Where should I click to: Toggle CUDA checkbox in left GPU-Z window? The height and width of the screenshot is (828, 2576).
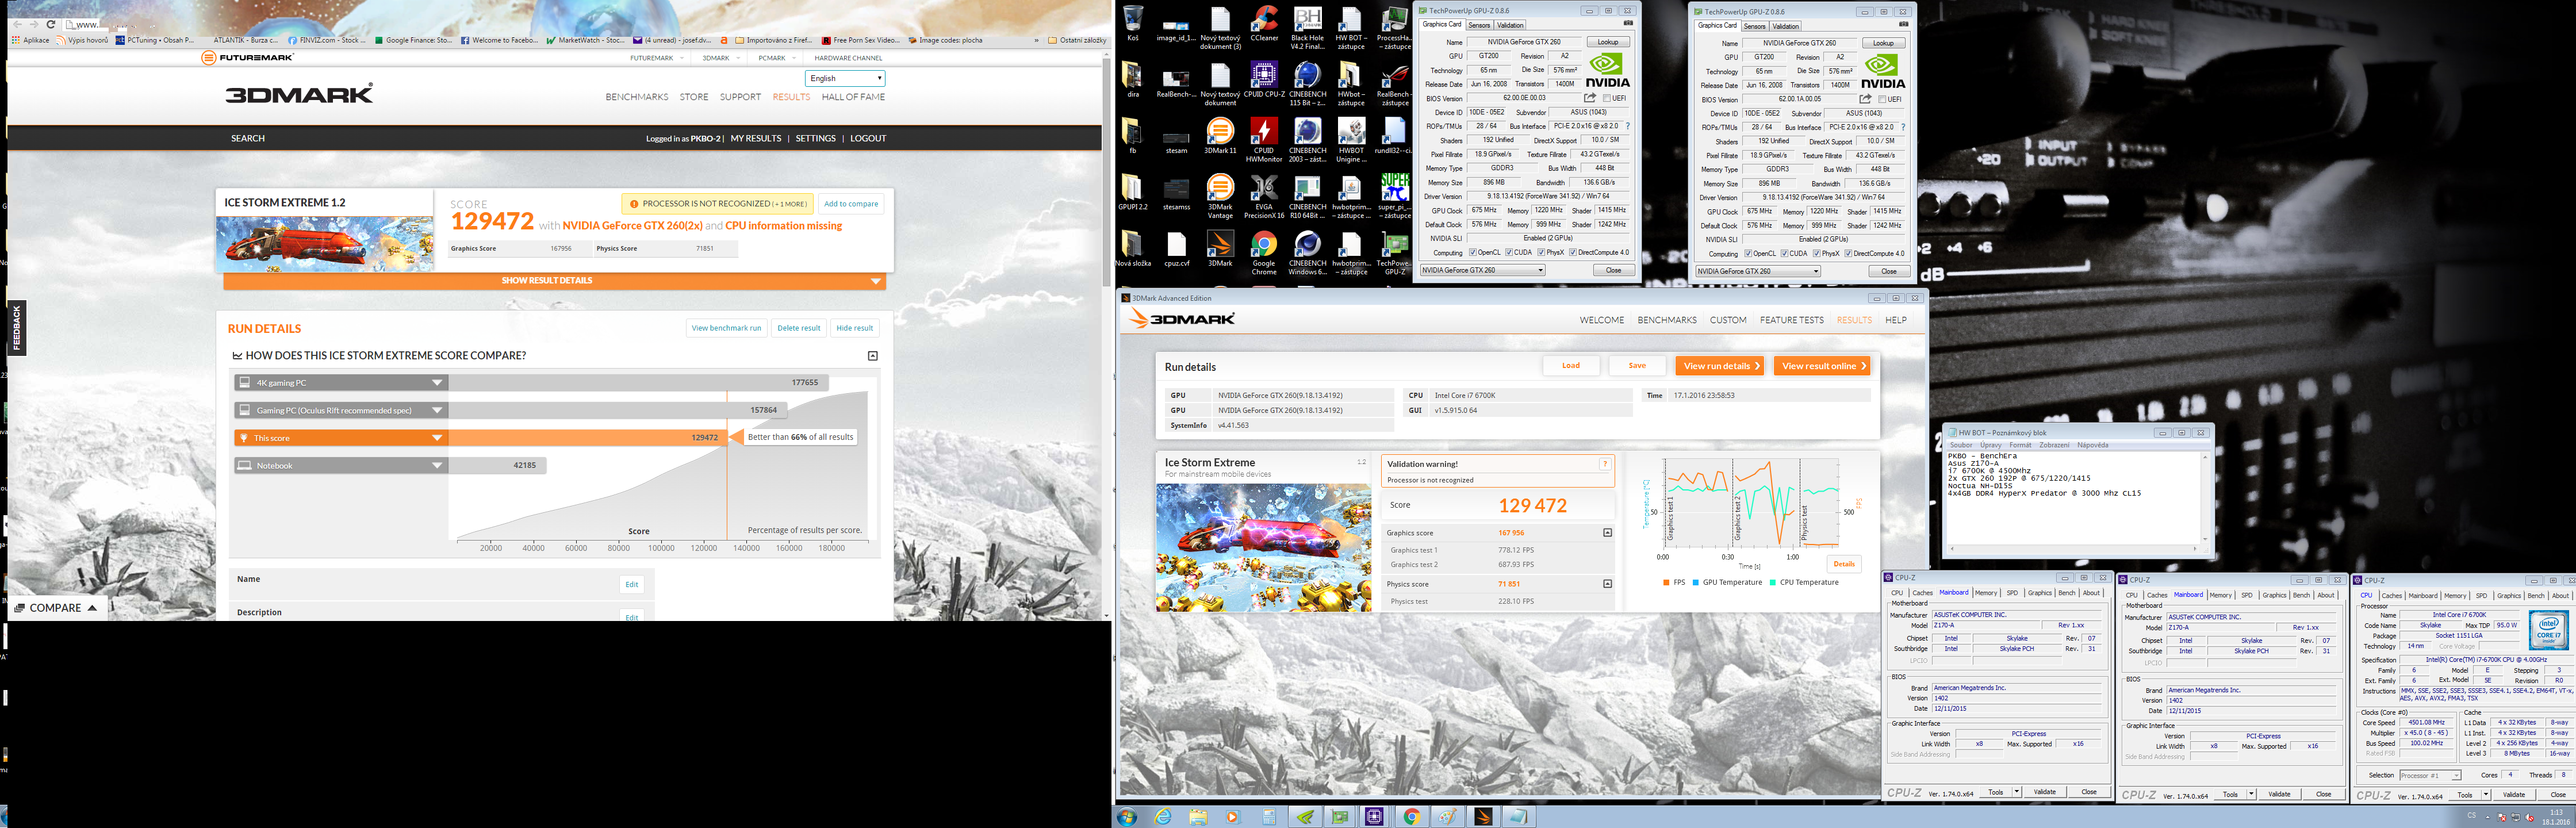[1508, 252]
